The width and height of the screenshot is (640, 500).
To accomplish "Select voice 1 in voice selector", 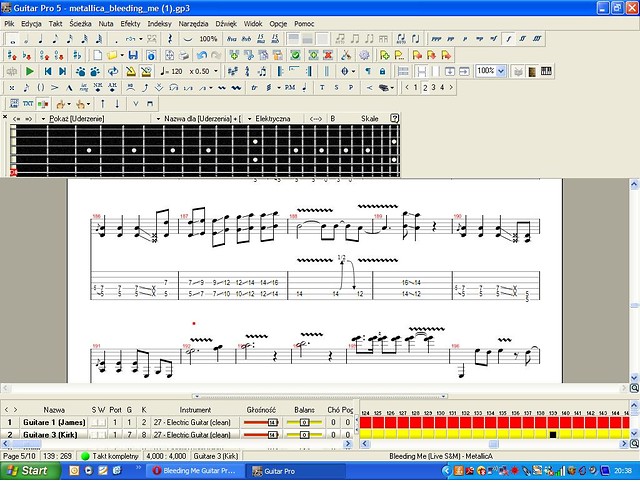I will (x=416, y=87).
